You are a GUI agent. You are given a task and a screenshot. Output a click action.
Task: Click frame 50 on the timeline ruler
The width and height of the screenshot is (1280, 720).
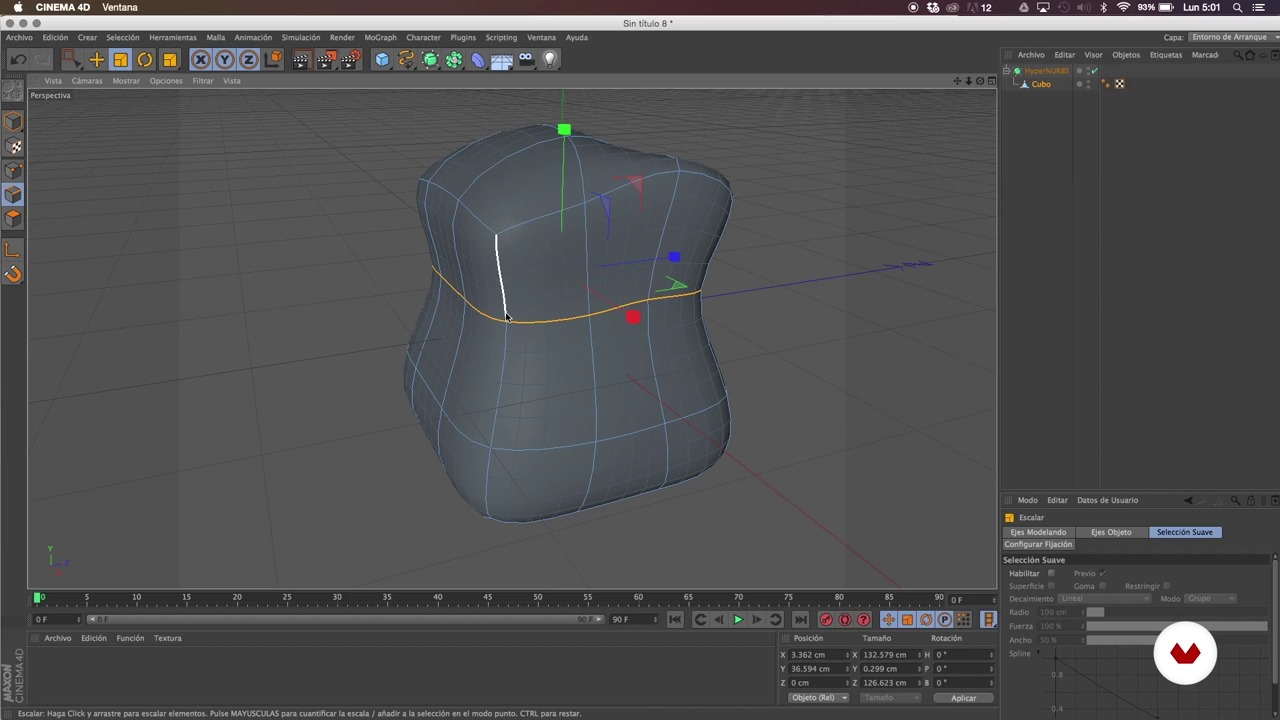(x=538, y=598)
